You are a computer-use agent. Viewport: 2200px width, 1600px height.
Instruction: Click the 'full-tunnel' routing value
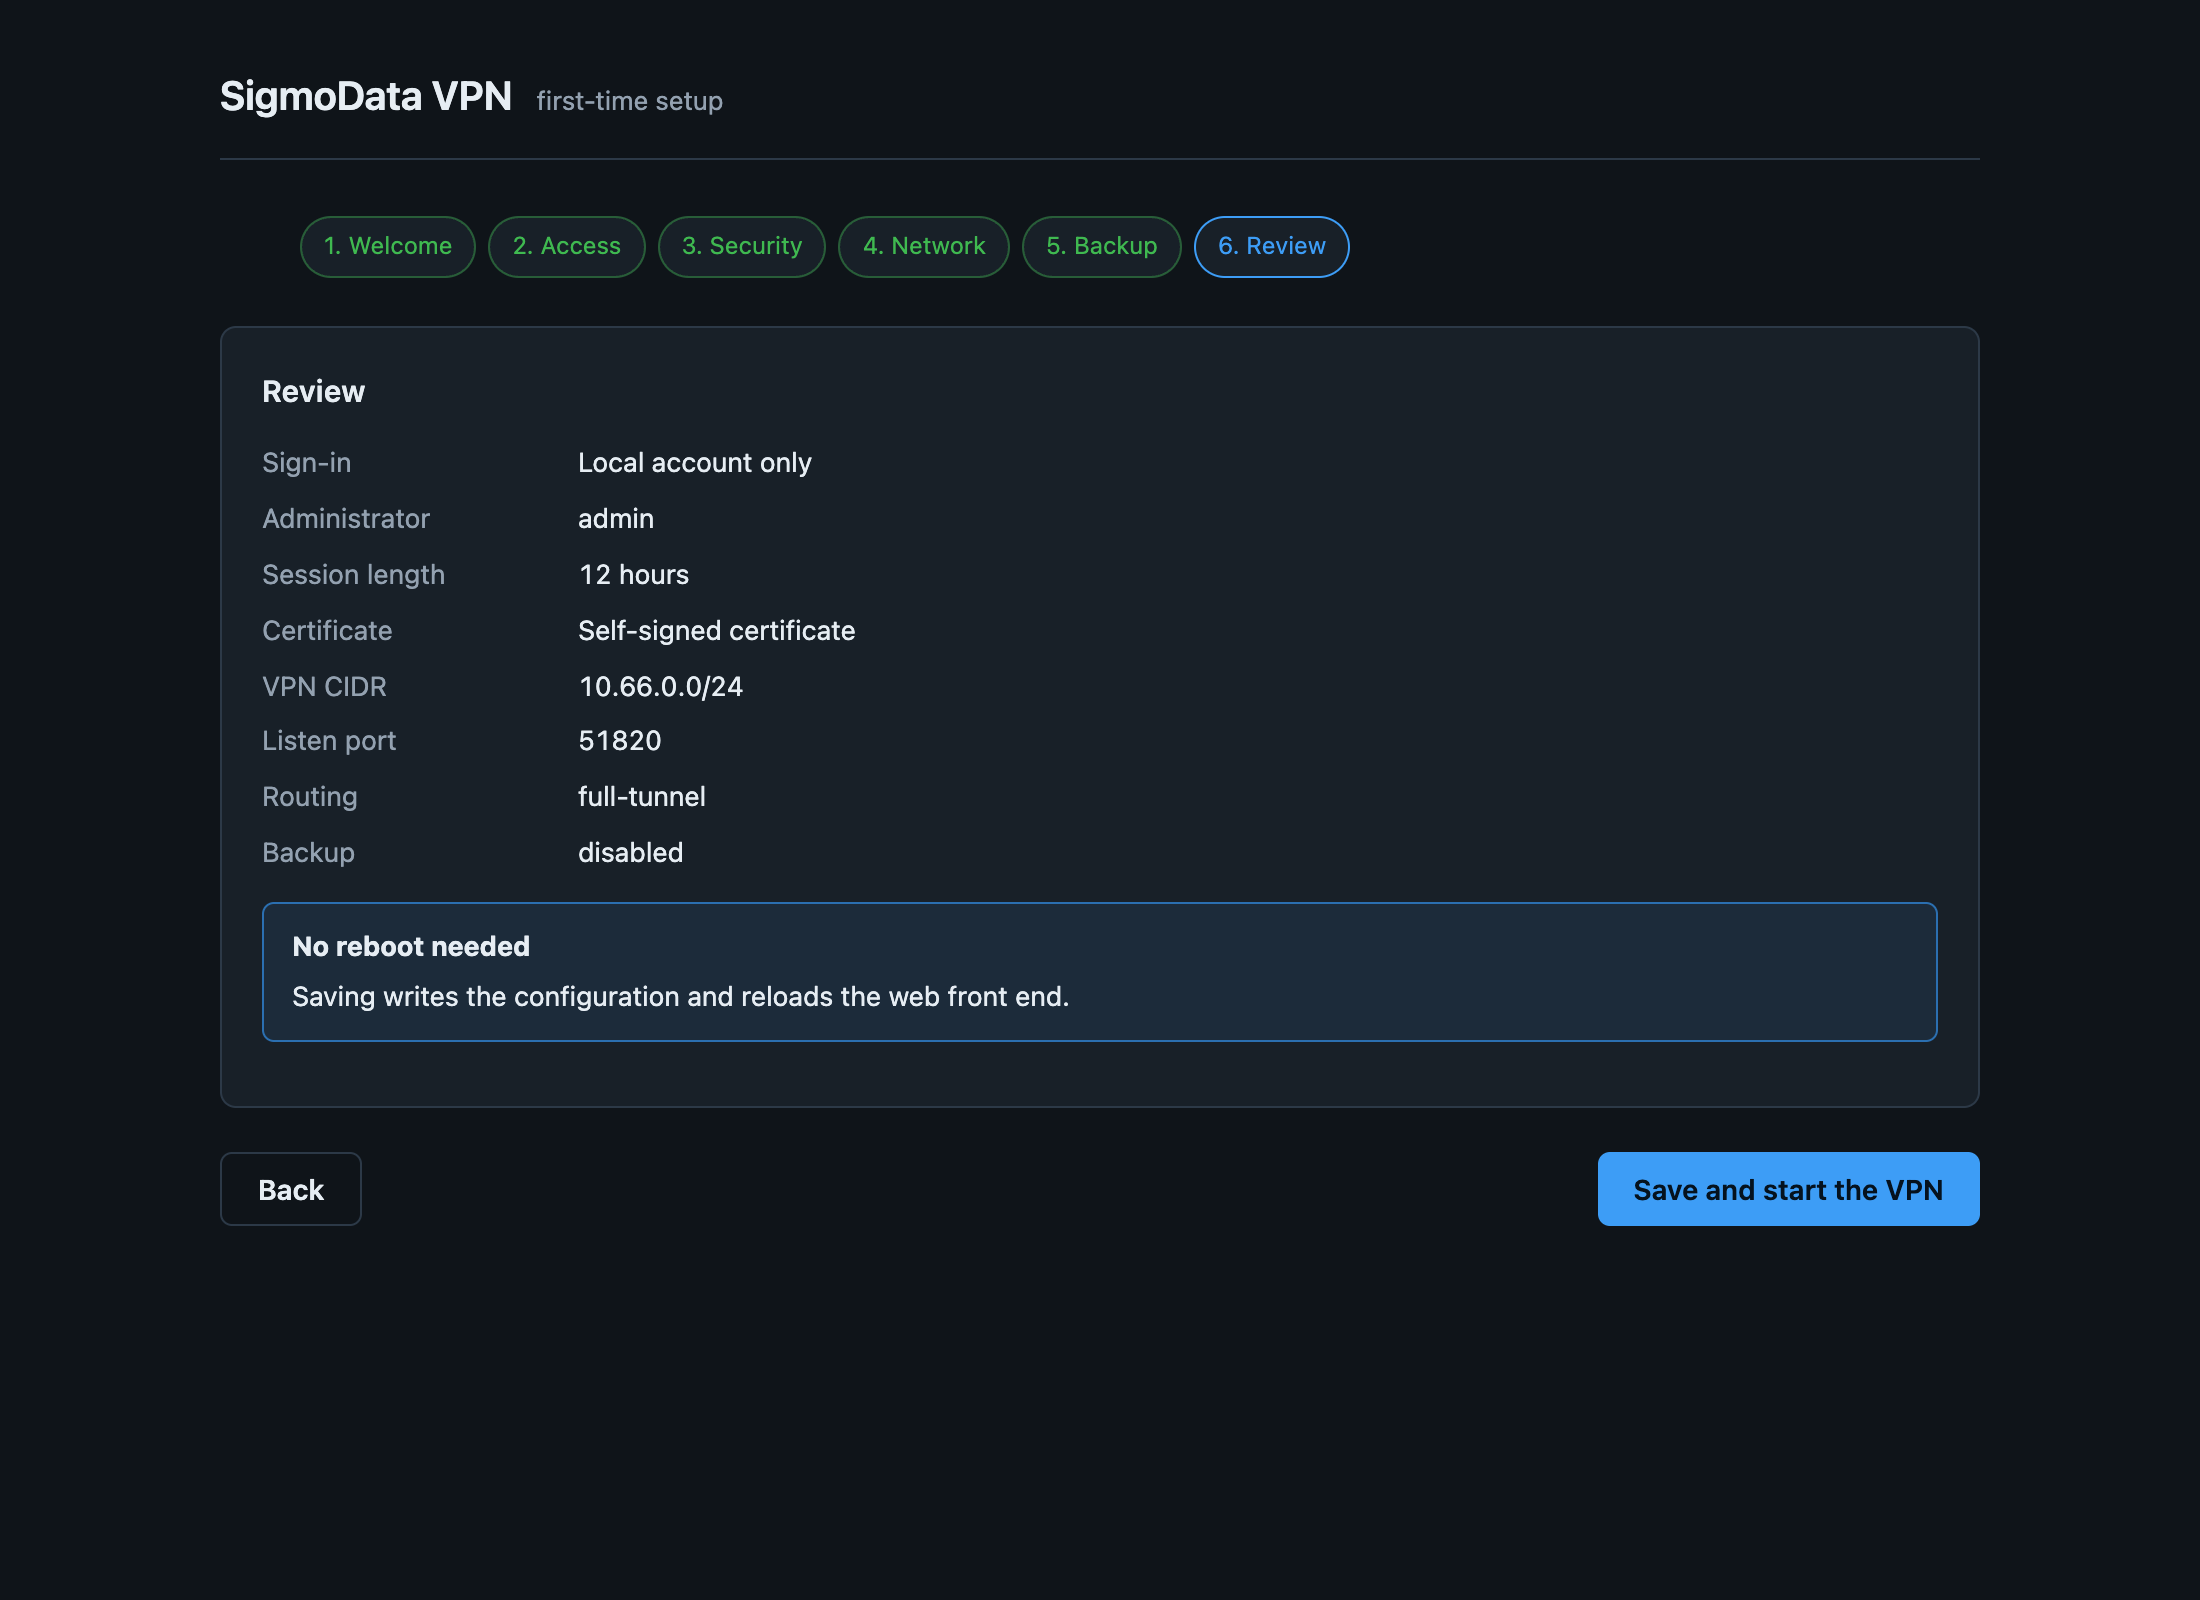pos(642,797)
